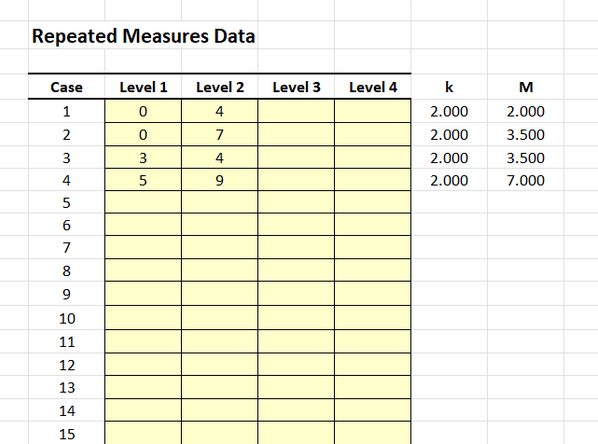Click M value 2.000 for Case 1

point(526,111)
